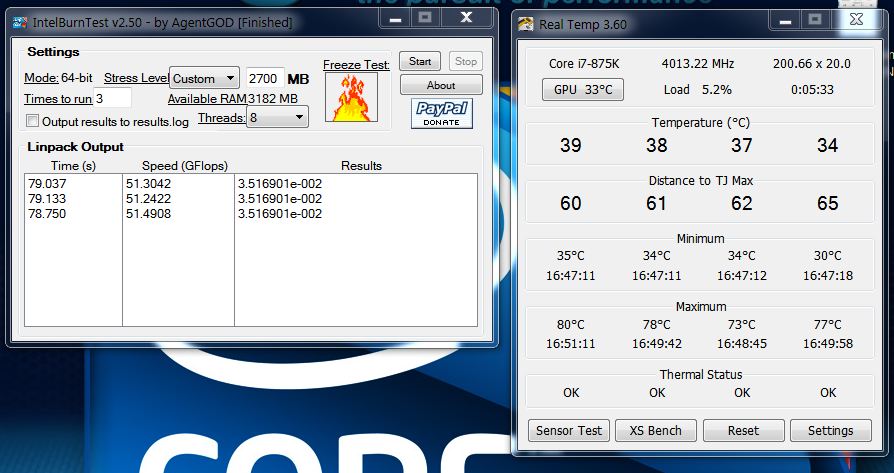This screenshot has height=473, width=894.
Task: Select the 51.4908 GFlops value
Action: (148, 214)
